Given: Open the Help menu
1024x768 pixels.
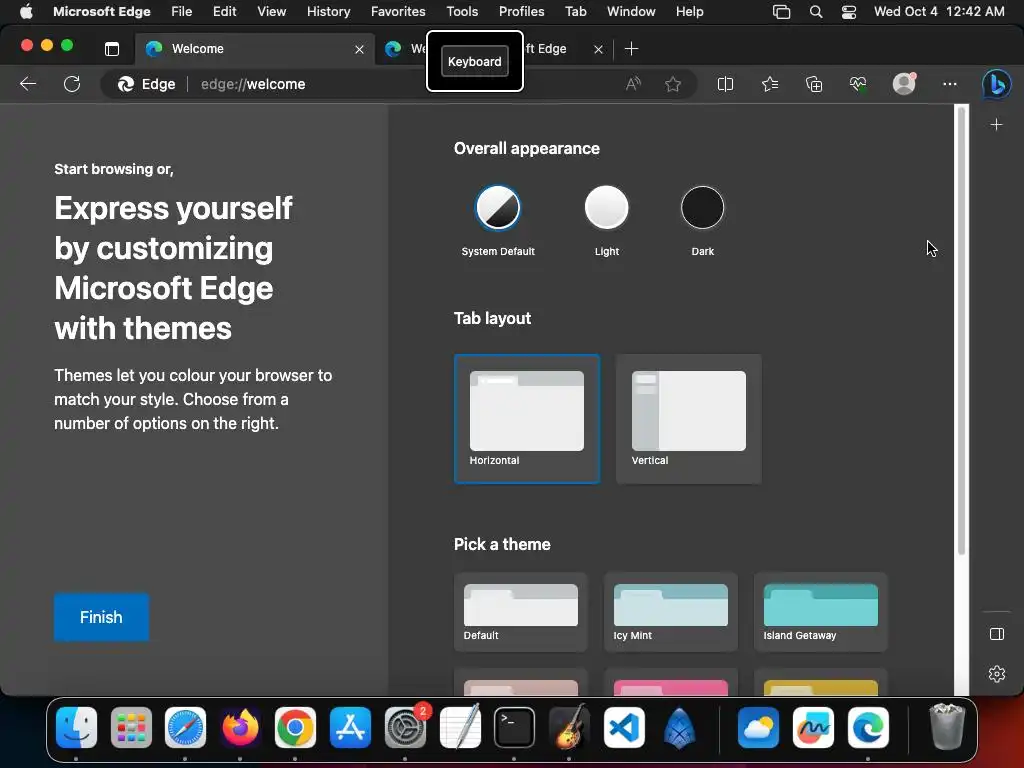Looking at the screenshot, I should coord(690,12).
